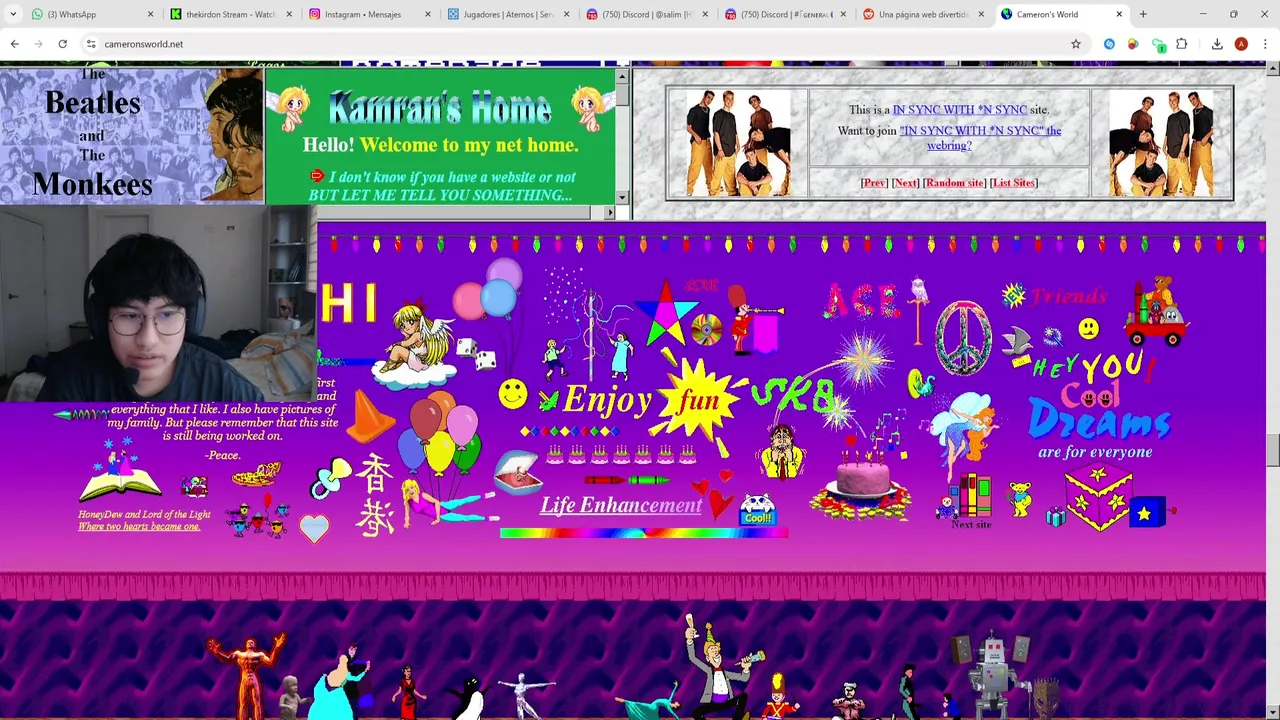Click the purple gift box with star

point(1098,497)
